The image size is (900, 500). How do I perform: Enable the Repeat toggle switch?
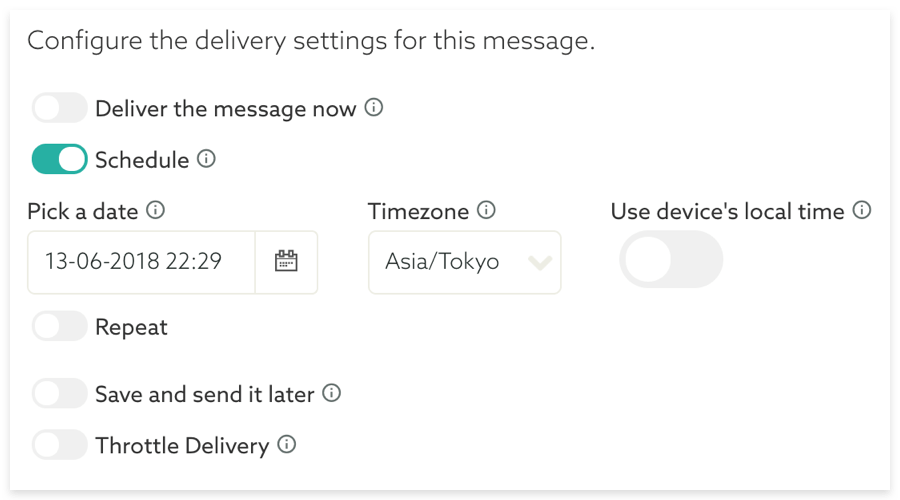(60, 327)
